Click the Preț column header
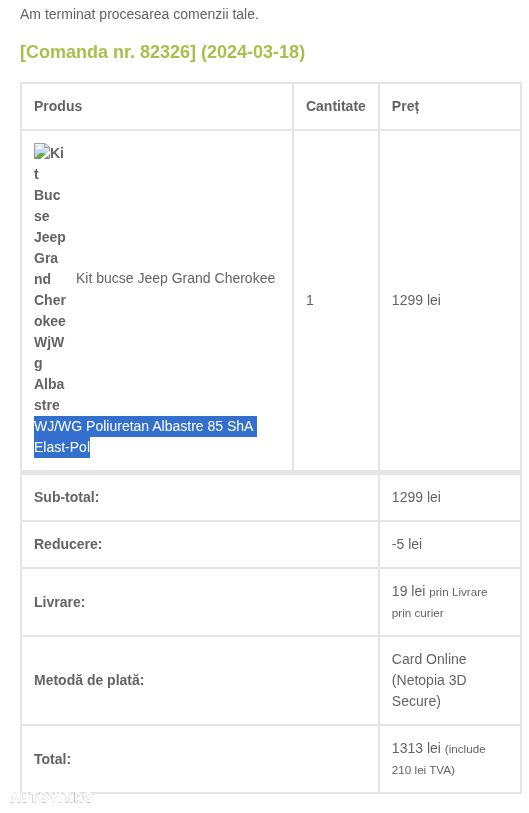Image resolution: width=529 pixels, height=813 pixels. click(405, 106)
